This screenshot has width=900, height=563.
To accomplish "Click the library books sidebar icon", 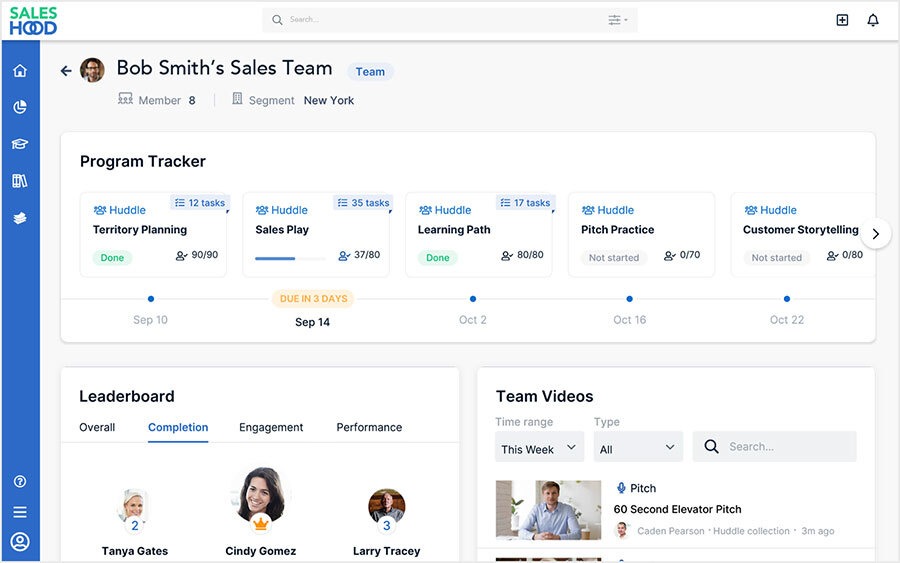I will click(x=20, y=181).
